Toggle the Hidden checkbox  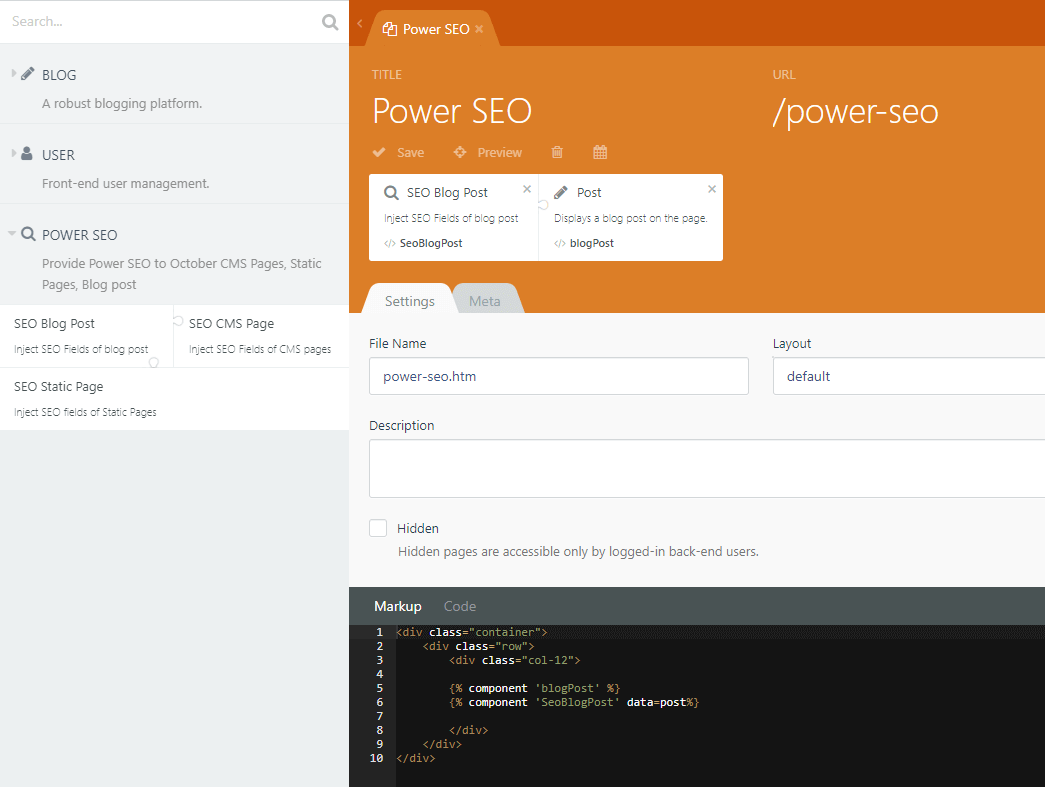click(x=378, y=528)
